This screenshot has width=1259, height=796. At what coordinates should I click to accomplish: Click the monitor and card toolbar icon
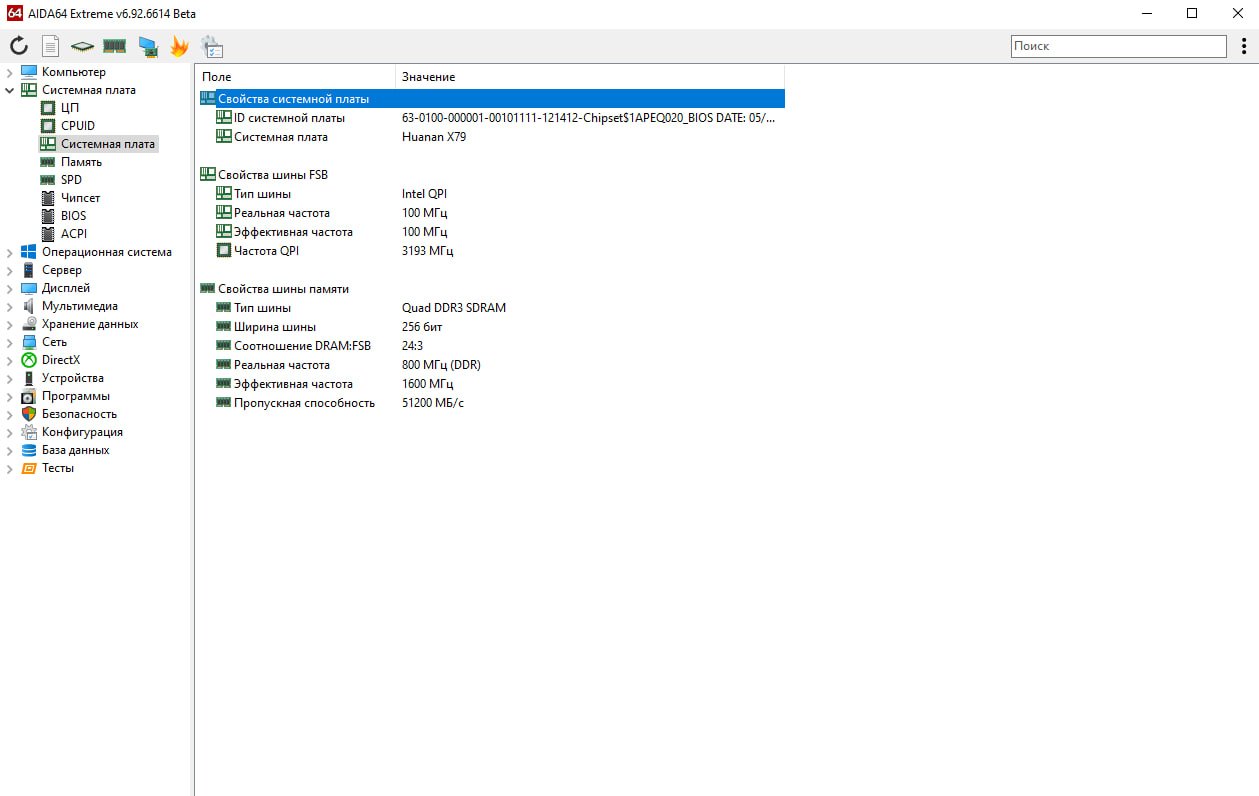[148, 46]
